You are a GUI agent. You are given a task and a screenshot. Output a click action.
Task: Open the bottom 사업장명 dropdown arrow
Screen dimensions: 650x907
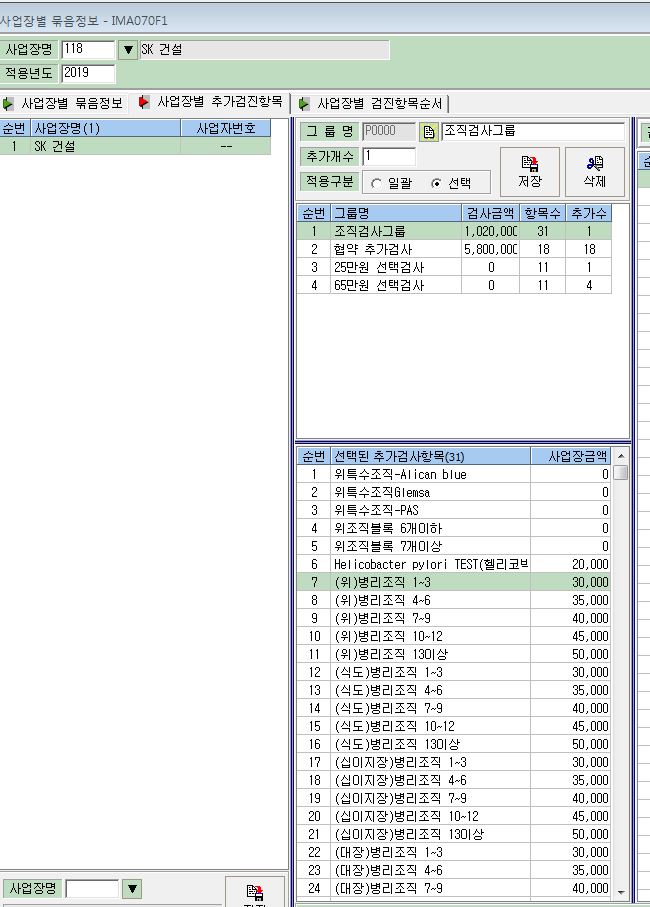click(132, 888)
